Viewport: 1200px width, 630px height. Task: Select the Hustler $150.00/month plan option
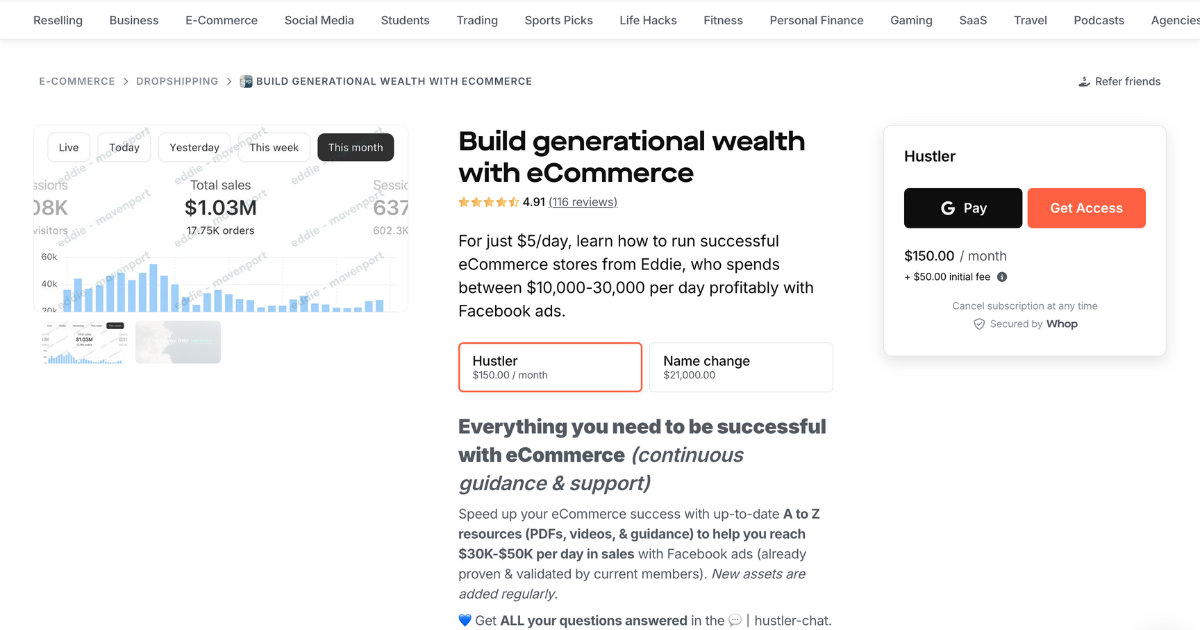coord(550,367)
